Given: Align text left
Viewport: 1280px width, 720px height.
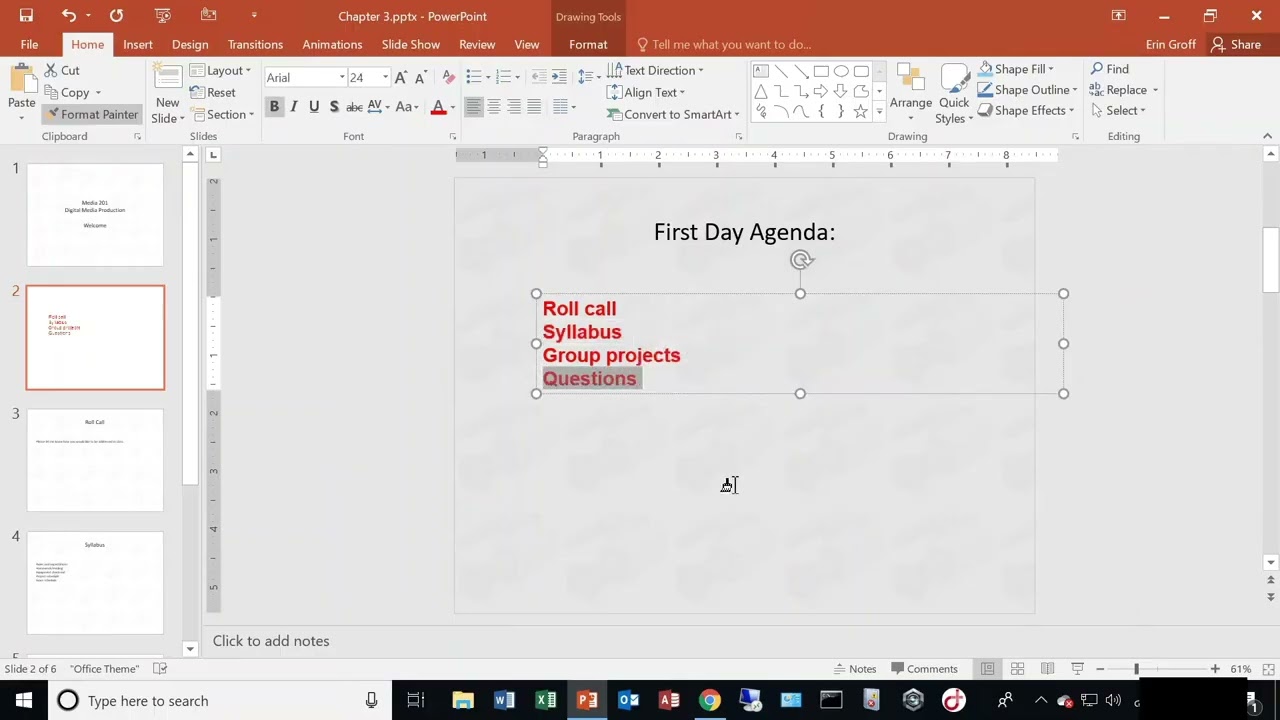Looking at the screenshot, I should coord(474,107).
